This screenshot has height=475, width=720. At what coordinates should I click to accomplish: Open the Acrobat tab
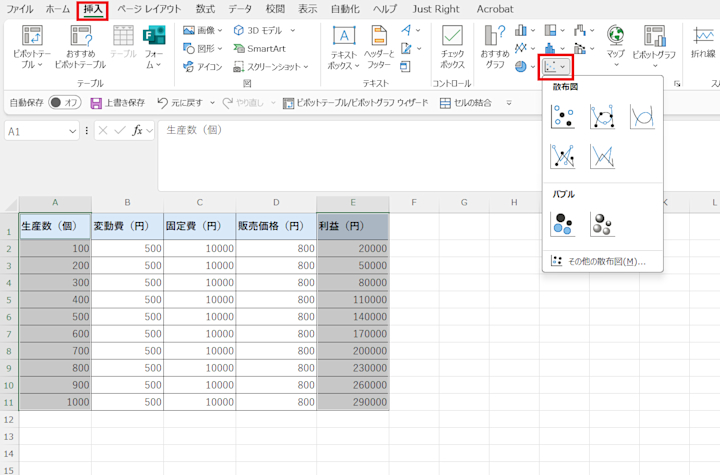click(x=495, y=9)
